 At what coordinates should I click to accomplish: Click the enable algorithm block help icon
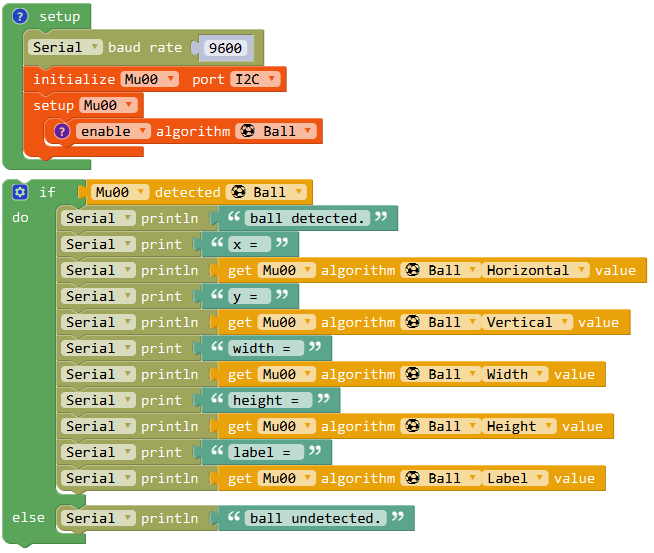62,131
